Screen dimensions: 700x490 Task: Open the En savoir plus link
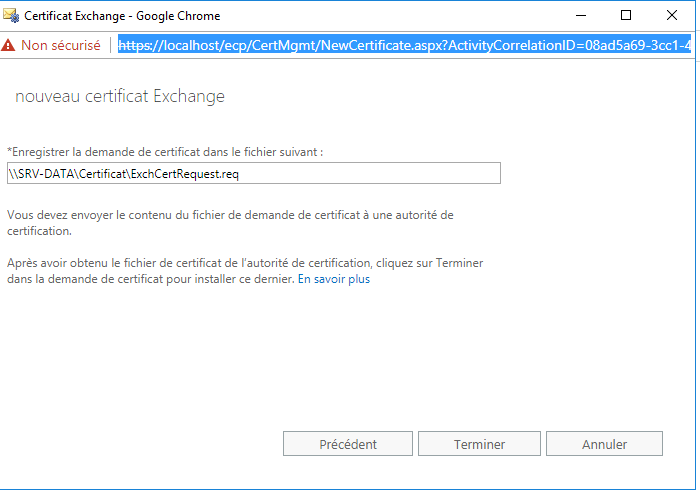click(334, 279)
